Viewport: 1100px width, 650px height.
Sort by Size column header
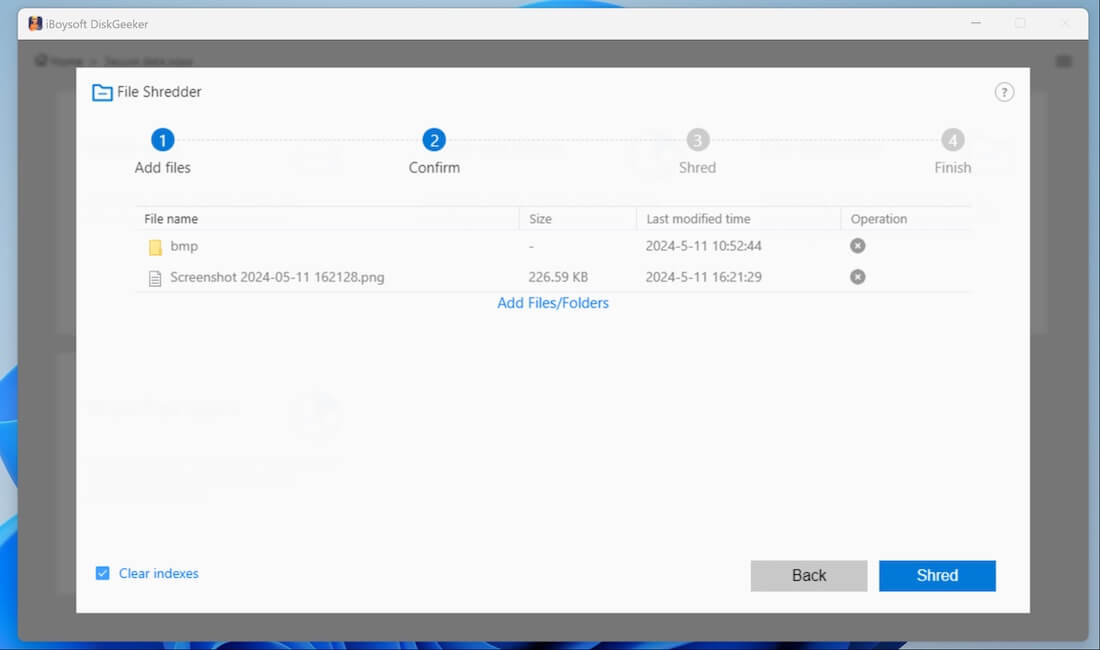(x=540, y=219)
